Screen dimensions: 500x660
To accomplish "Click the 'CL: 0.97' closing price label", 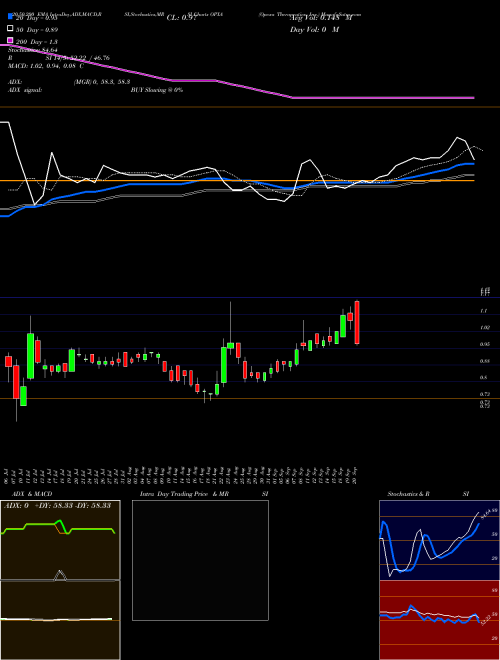I will (181, 18).
